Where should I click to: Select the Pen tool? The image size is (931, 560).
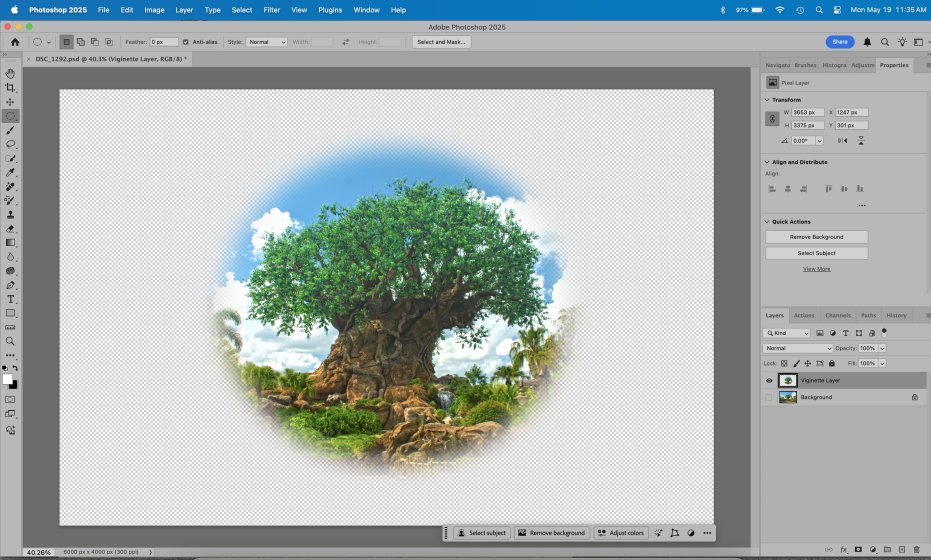10,285
